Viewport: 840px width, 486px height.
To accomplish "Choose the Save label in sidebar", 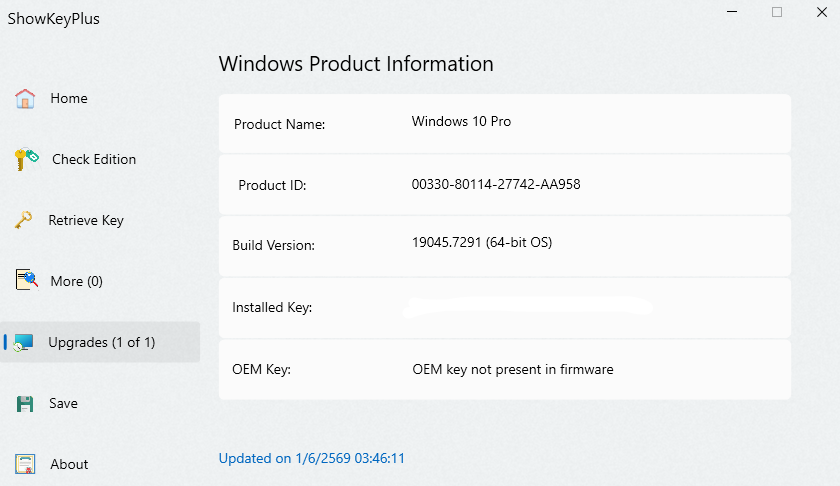I will 63,403.
